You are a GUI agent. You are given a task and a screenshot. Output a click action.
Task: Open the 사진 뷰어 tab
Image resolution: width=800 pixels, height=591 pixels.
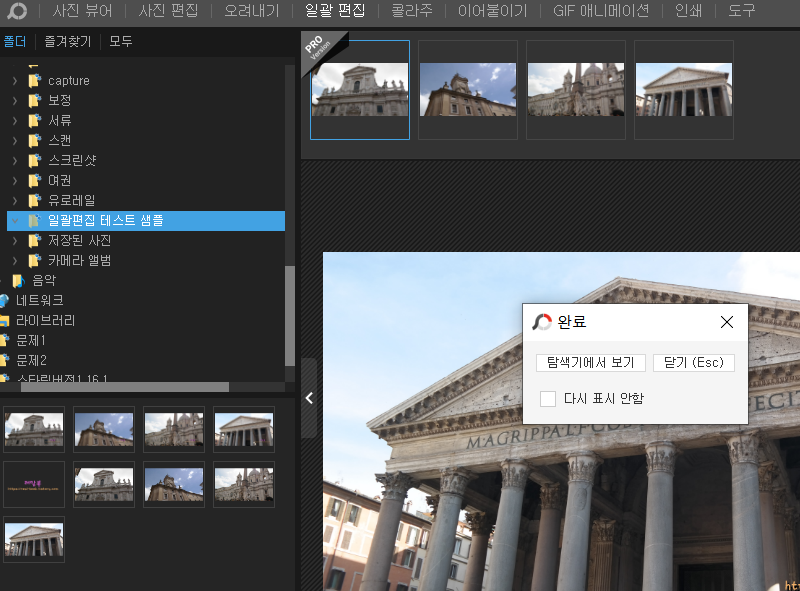coord(82,10)
